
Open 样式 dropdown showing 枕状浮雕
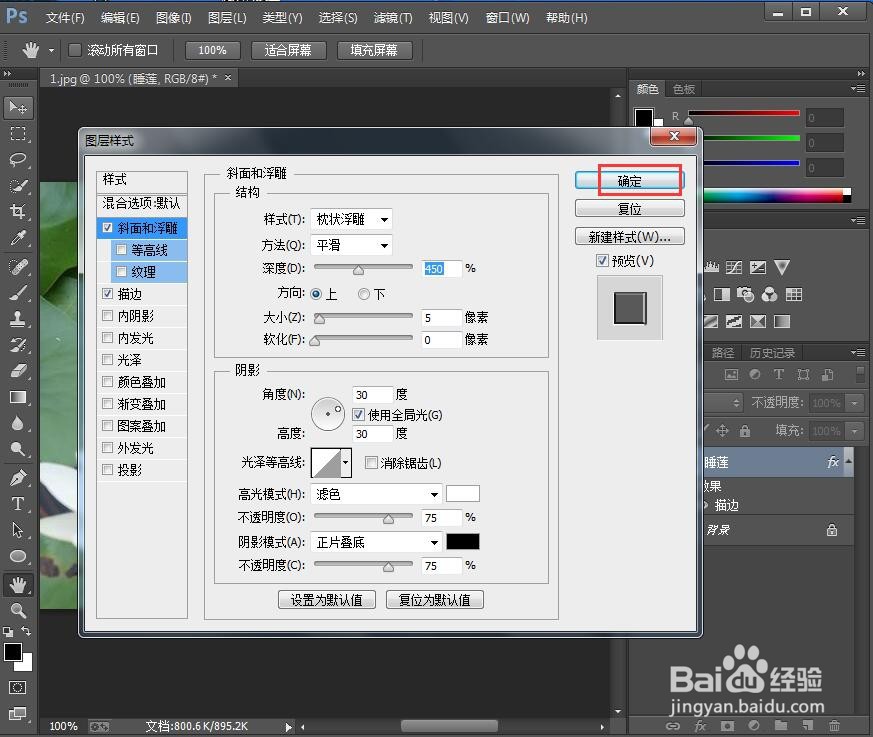coord(351,219)
